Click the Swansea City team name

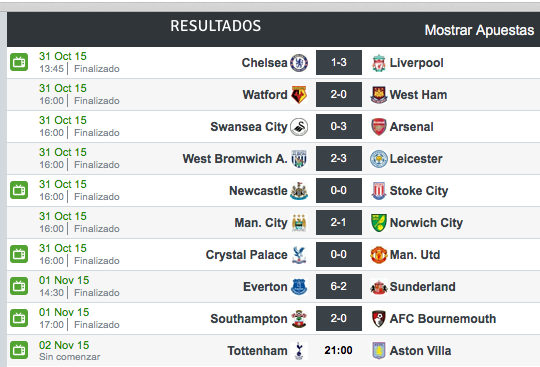[249, 127]
